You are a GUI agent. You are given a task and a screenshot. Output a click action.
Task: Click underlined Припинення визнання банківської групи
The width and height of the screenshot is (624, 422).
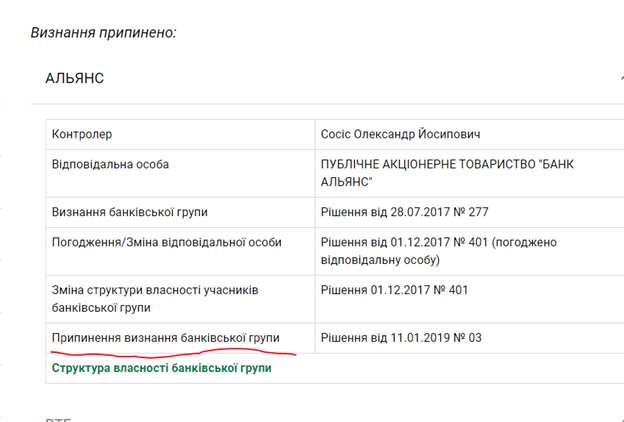165,338
